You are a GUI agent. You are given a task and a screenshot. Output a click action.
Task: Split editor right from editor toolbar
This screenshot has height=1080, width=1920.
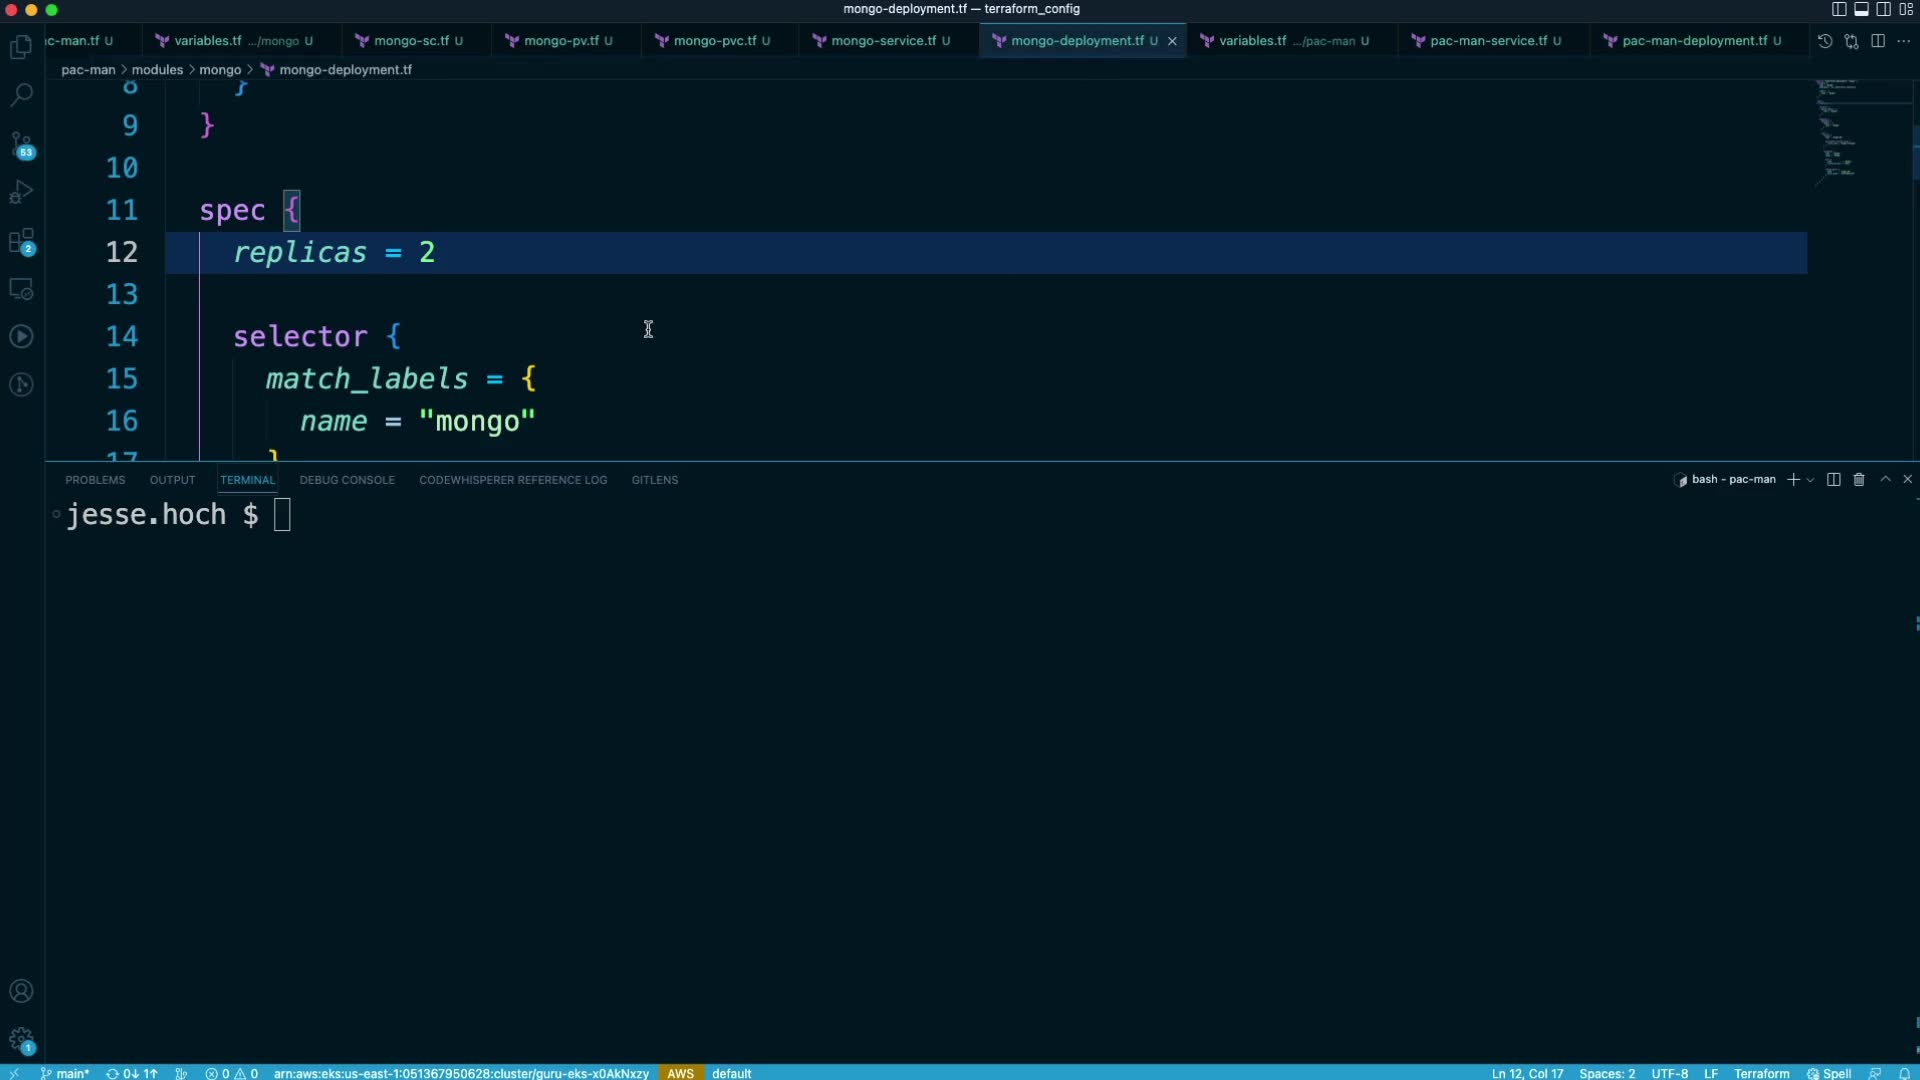pyautogui.click(x=1878, y=41)
